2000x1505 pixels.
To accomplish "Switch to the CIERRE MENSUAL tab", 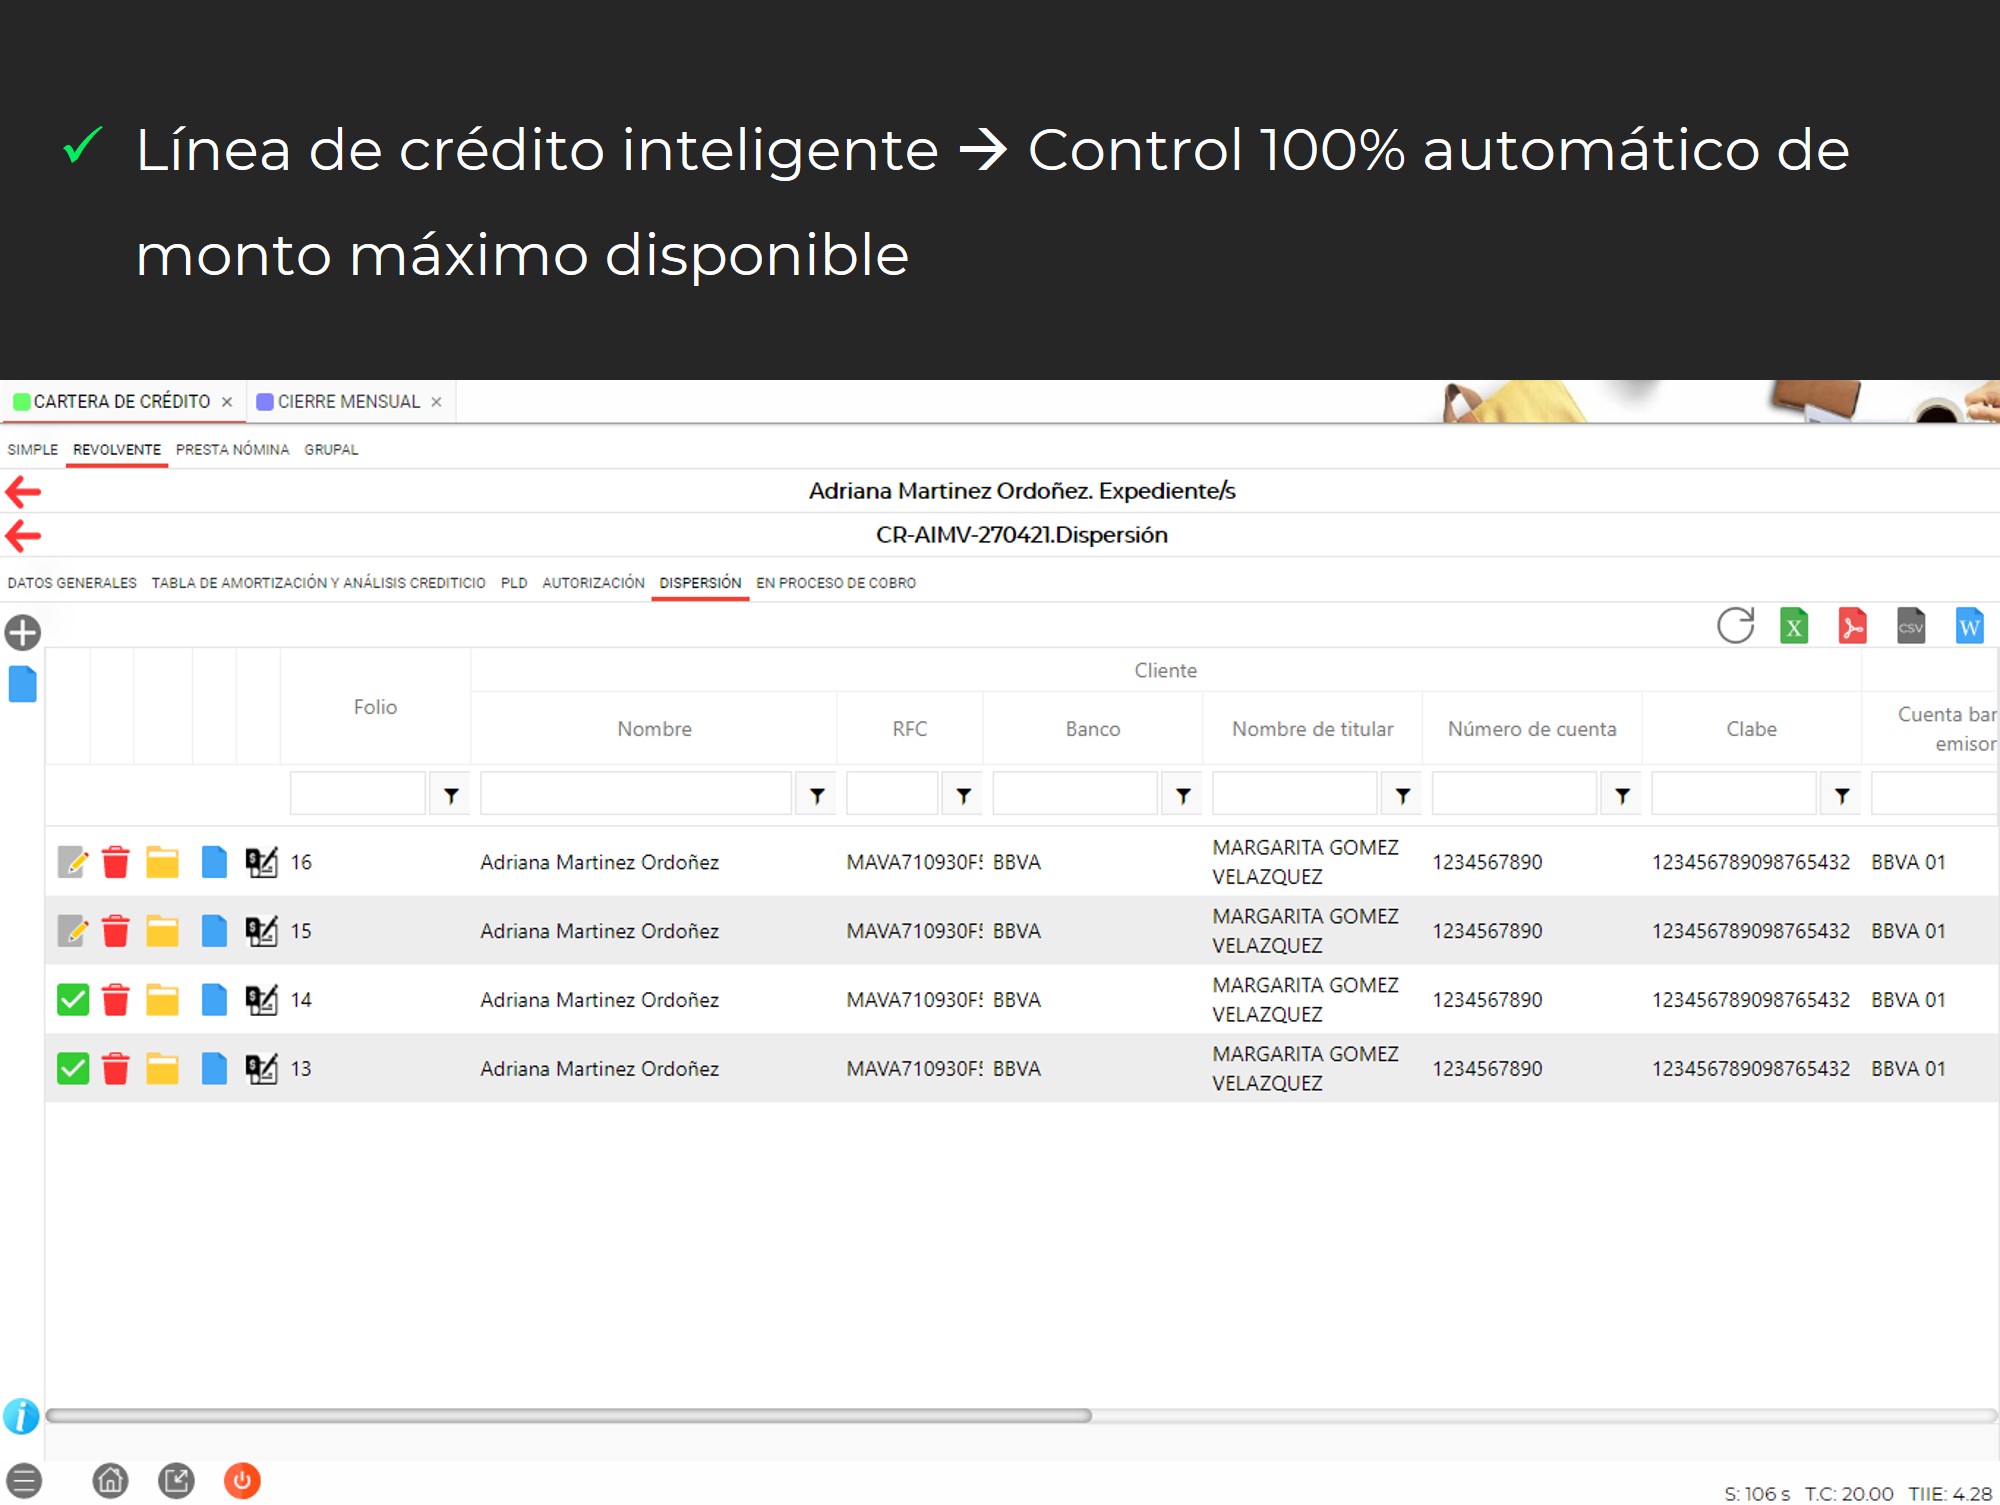I will click(347, 402).
